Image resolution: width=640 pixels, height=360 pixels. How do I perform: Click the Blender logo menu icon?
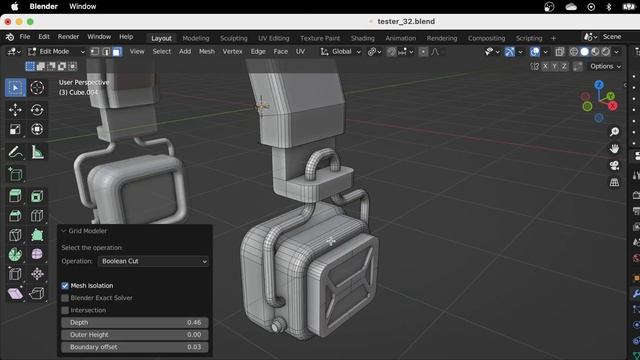[10, 37]
